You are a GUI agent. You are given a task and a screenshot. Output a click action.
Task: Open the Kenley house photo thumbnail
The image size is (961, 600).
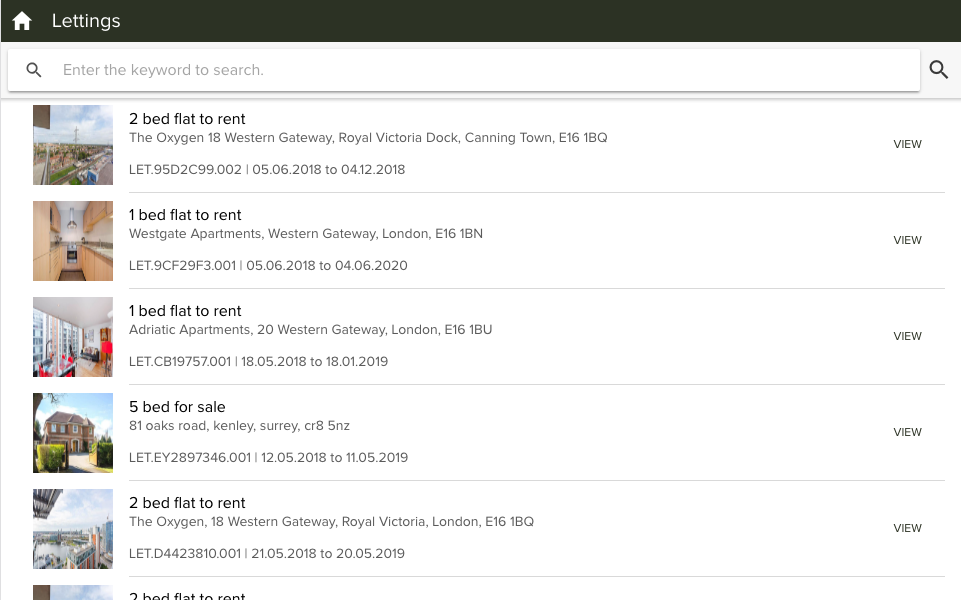73,433
